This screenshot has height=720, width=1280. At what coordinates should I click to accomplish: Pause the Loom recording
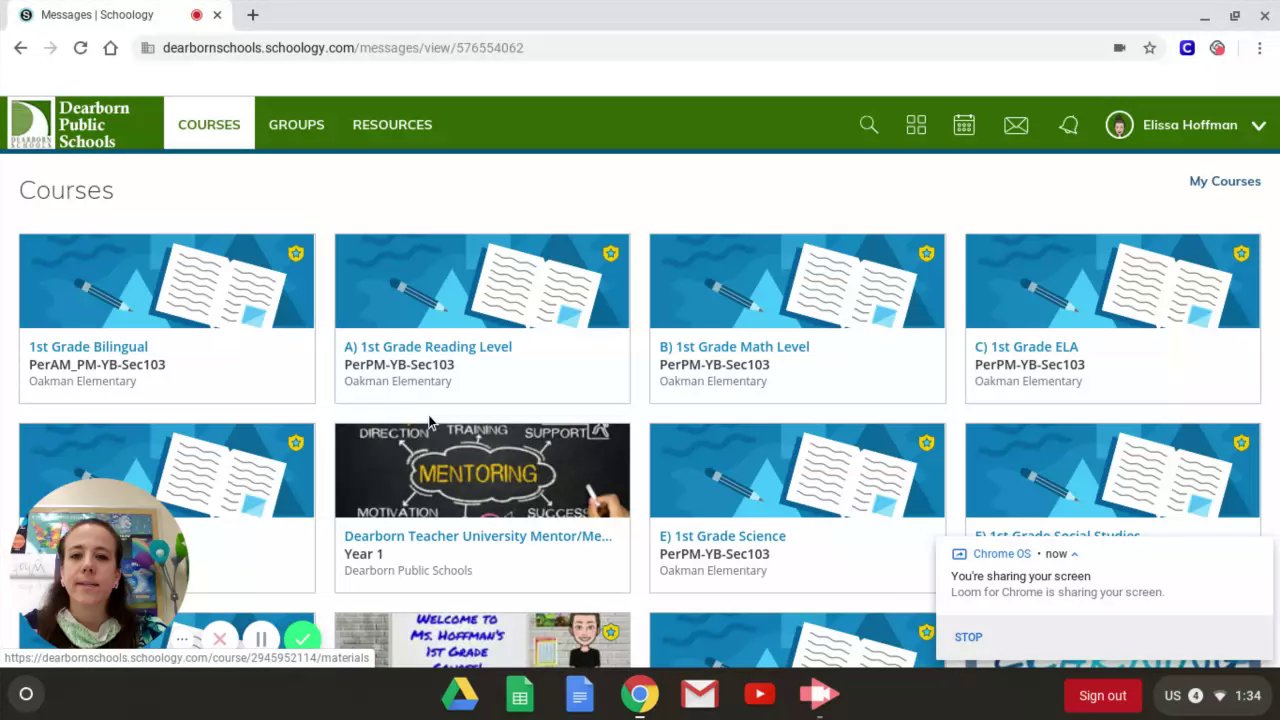click(x=261, y=639)
